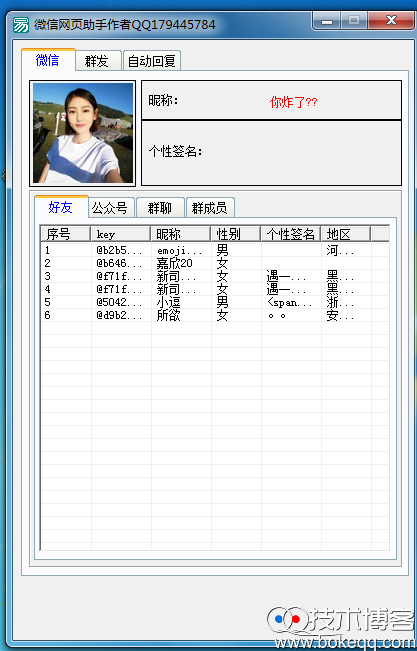Image resolution: width=417 pixels, height=651 pixels.
Task: Click the 个性签名: label
Action: tap(175, 151)
